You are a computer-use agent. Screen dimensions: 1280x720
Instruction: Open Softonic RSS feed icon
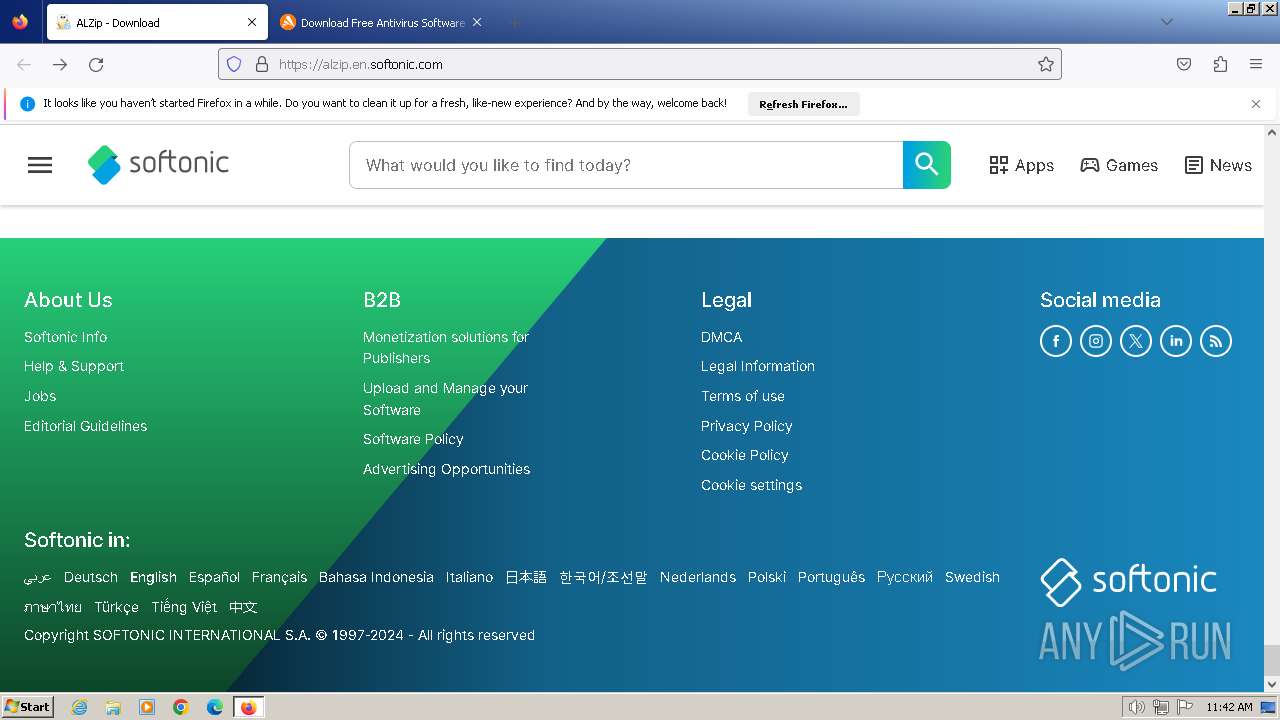click(x=1216, y=341)
